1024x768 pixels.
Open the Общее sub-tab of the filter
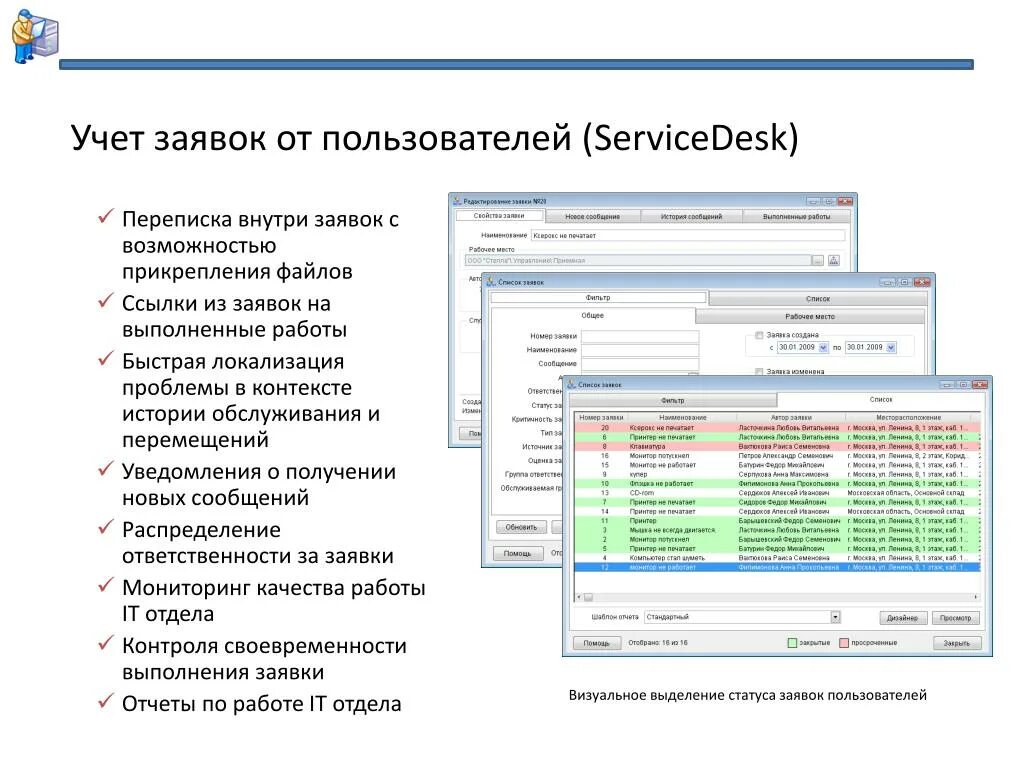592,315
